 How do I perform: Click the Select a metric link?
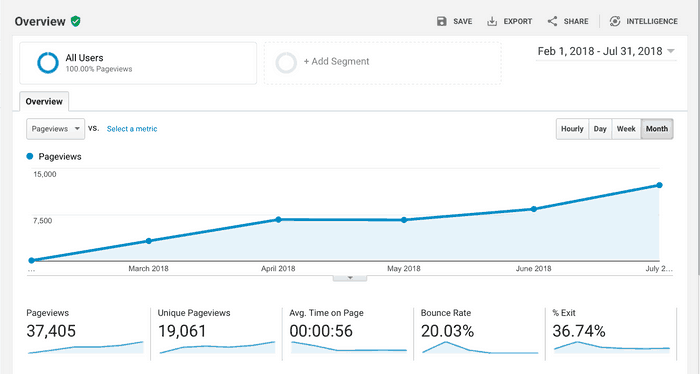(x=132, y=129)
